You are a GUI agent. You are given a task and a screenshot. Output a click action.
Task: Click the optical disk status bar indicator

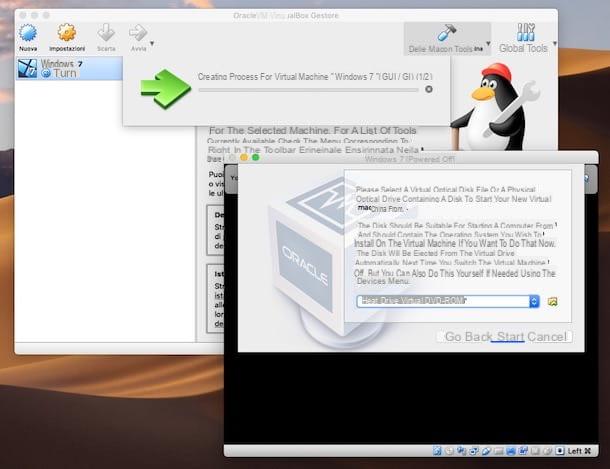pyautogui.click(x=449, y=451)
